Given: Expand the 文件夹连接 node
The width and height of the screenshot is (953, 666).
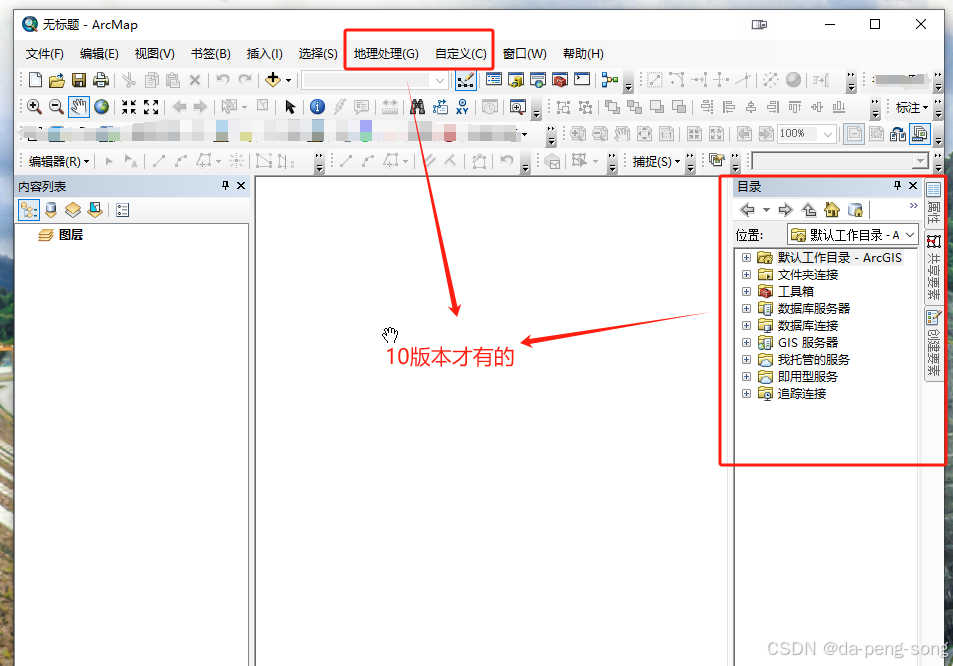Looking at the screenshot, I should point(746,275).
